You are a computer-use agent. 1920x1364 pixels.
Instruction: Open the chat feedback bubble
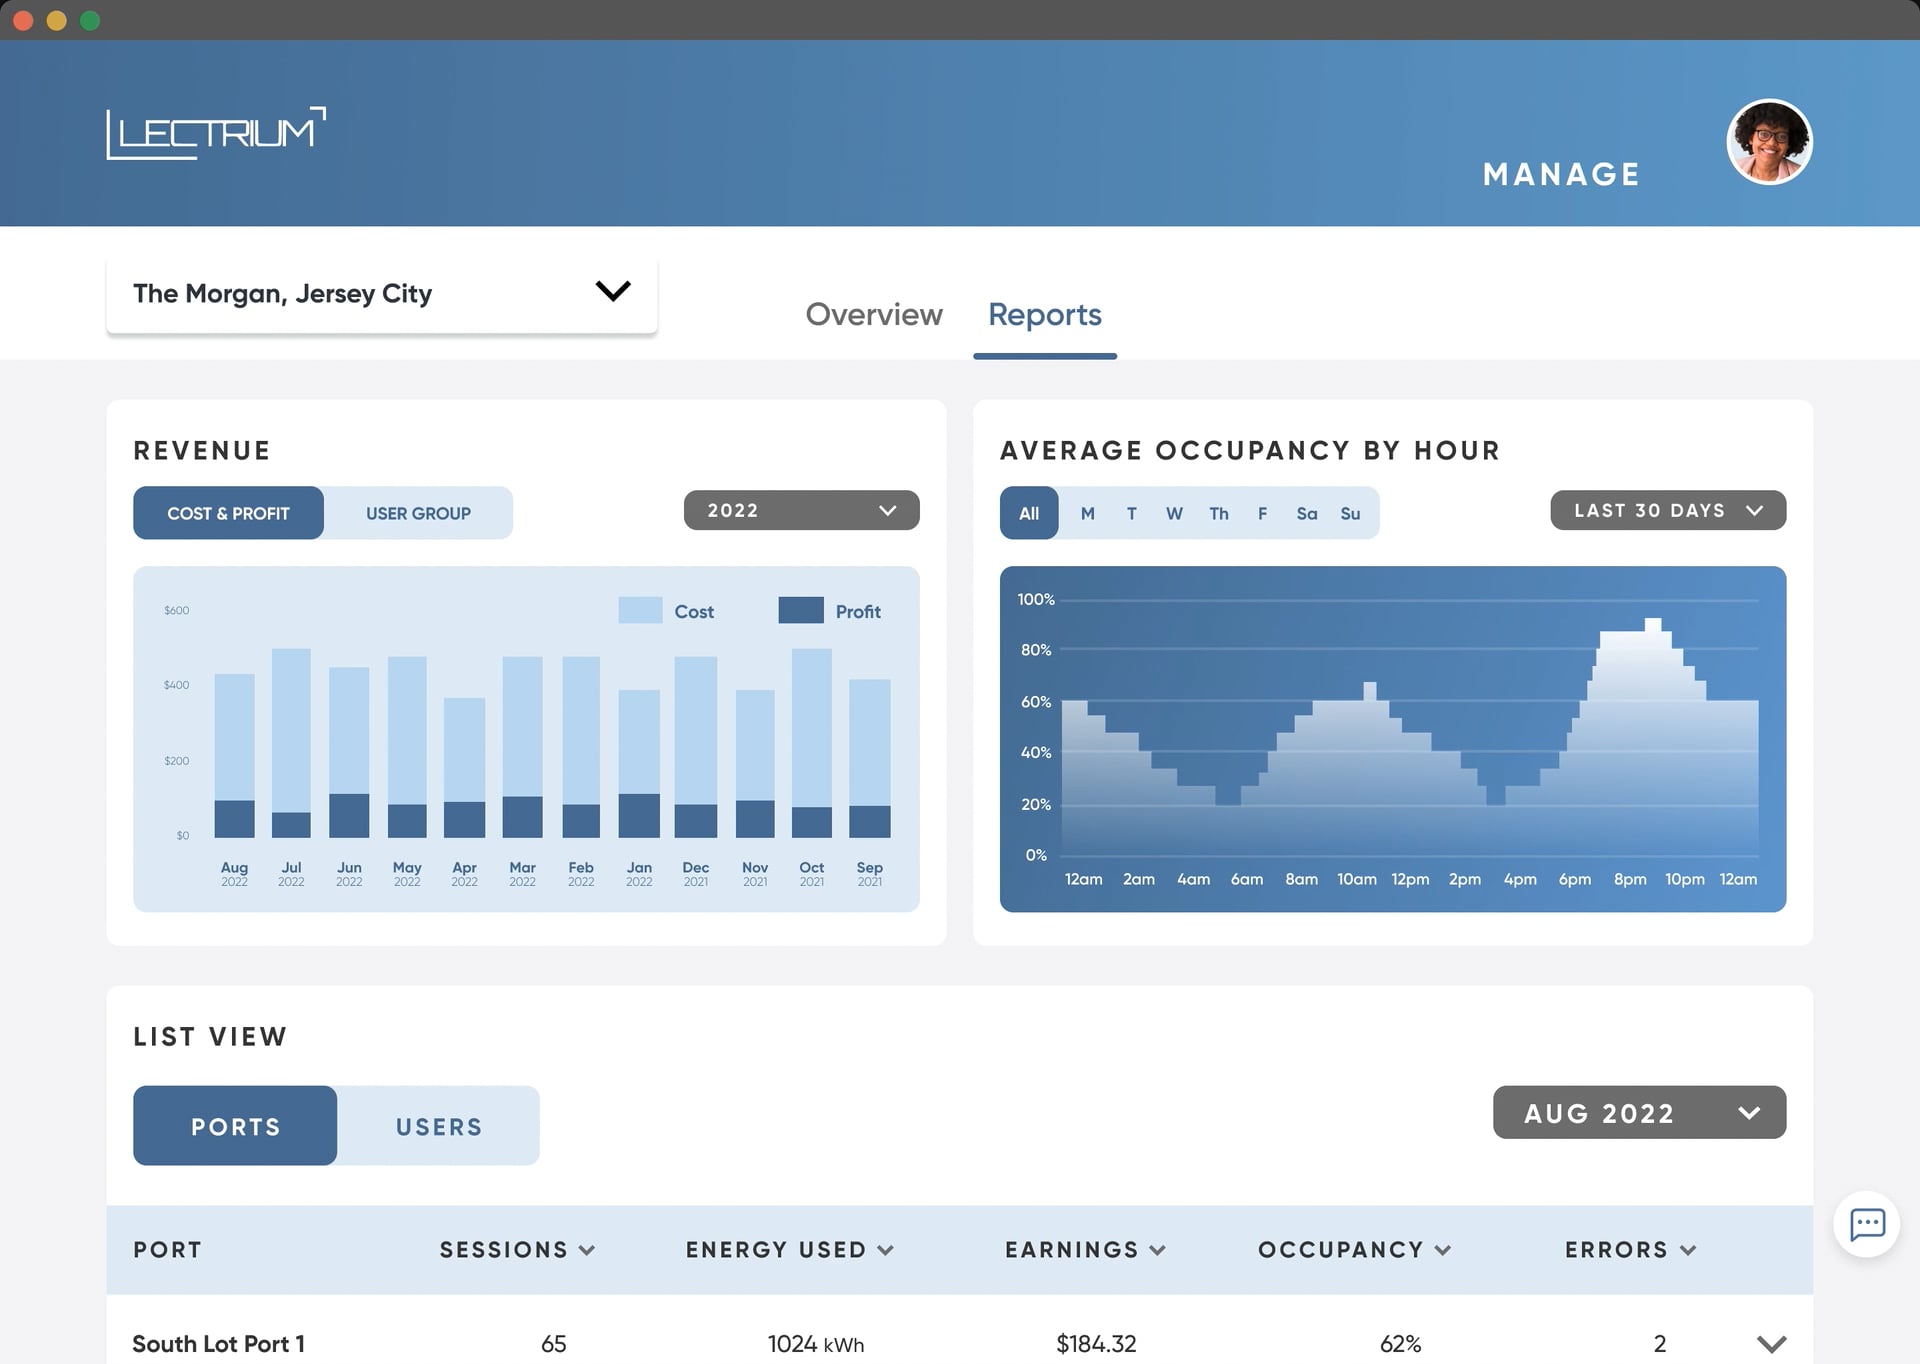click(x=1868, y=1224)
